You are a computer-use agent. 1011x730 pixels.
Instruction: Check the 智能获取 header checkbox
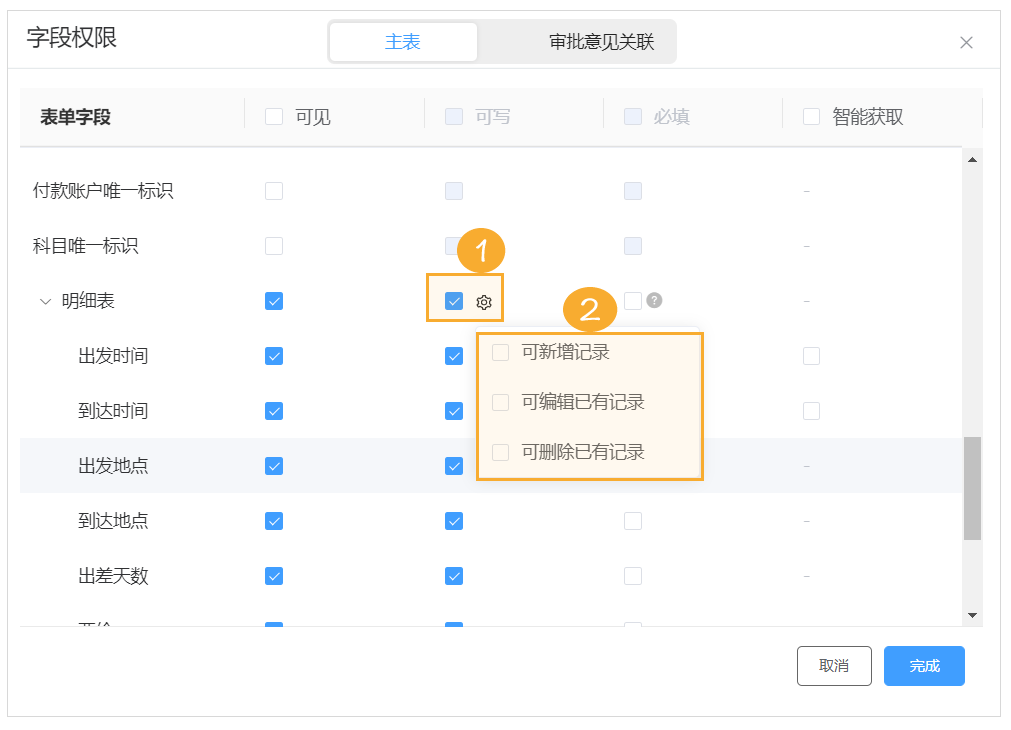tap(811, 116)
